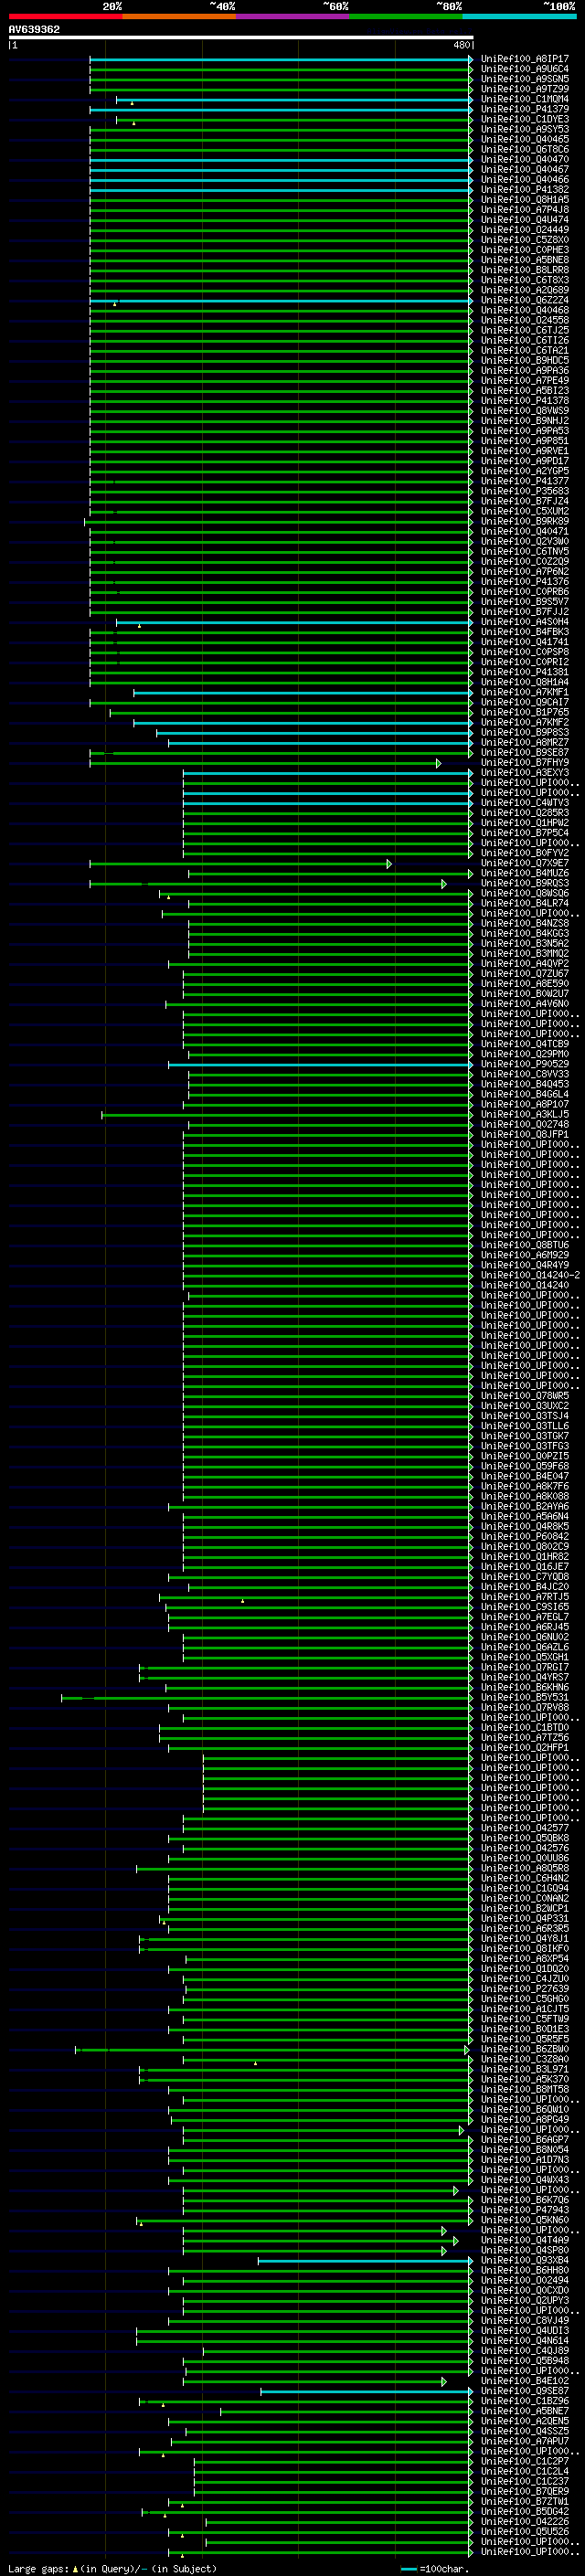Select the UniRef100_P41378 hit
Image resolution: width=585 pixels, height=2576 pixels.
[525, 400]
